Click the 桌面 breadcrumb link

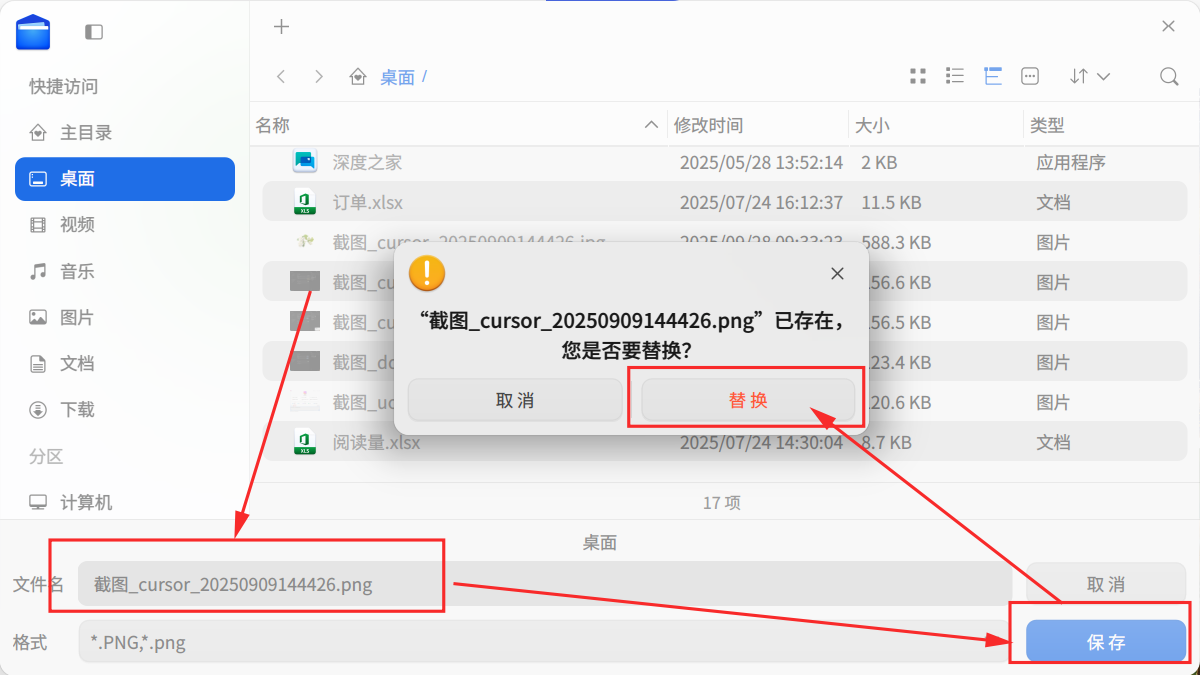[397, 77]
